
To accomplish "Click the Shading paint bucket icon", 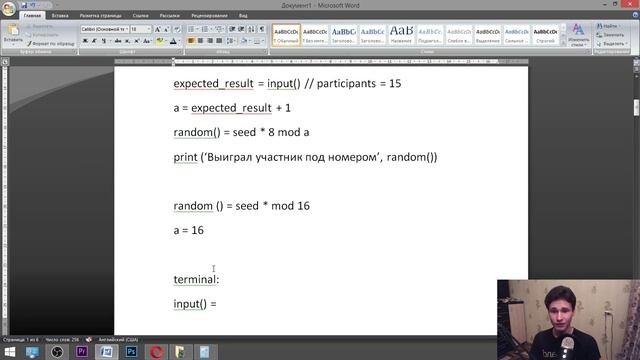I will [x=244, y=41].
